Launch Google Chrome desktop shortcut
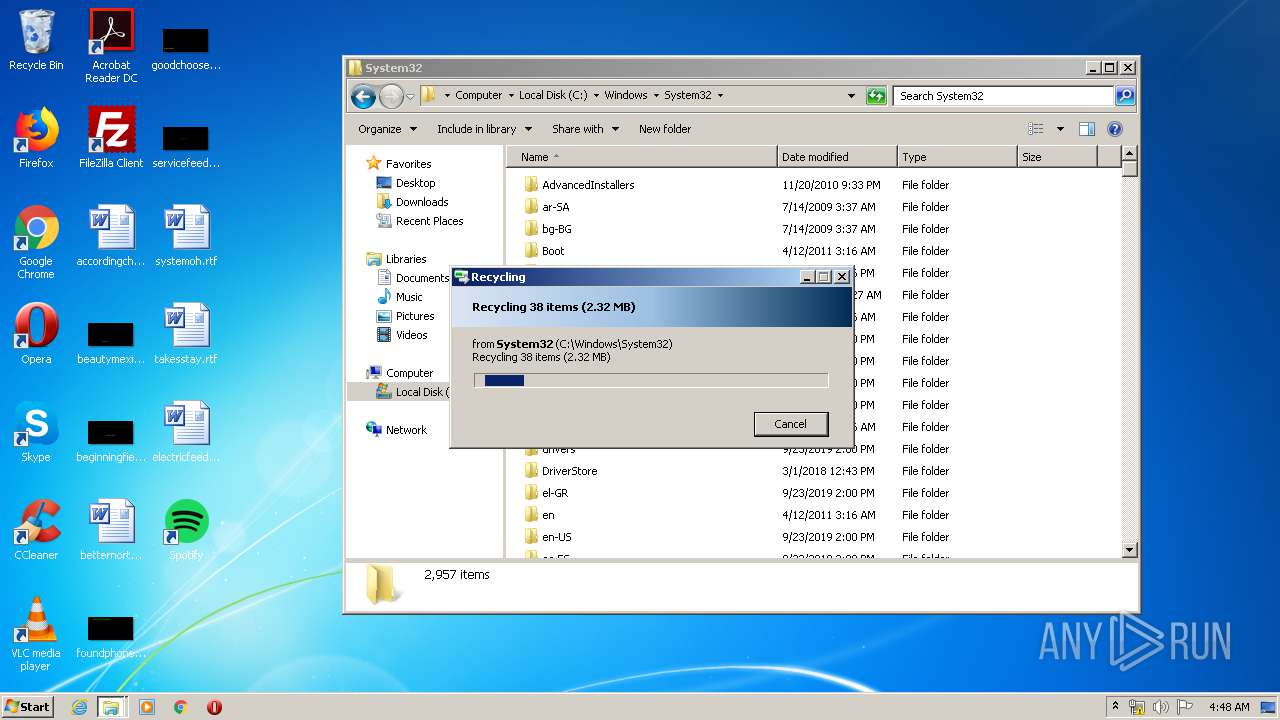 point(36,242)
